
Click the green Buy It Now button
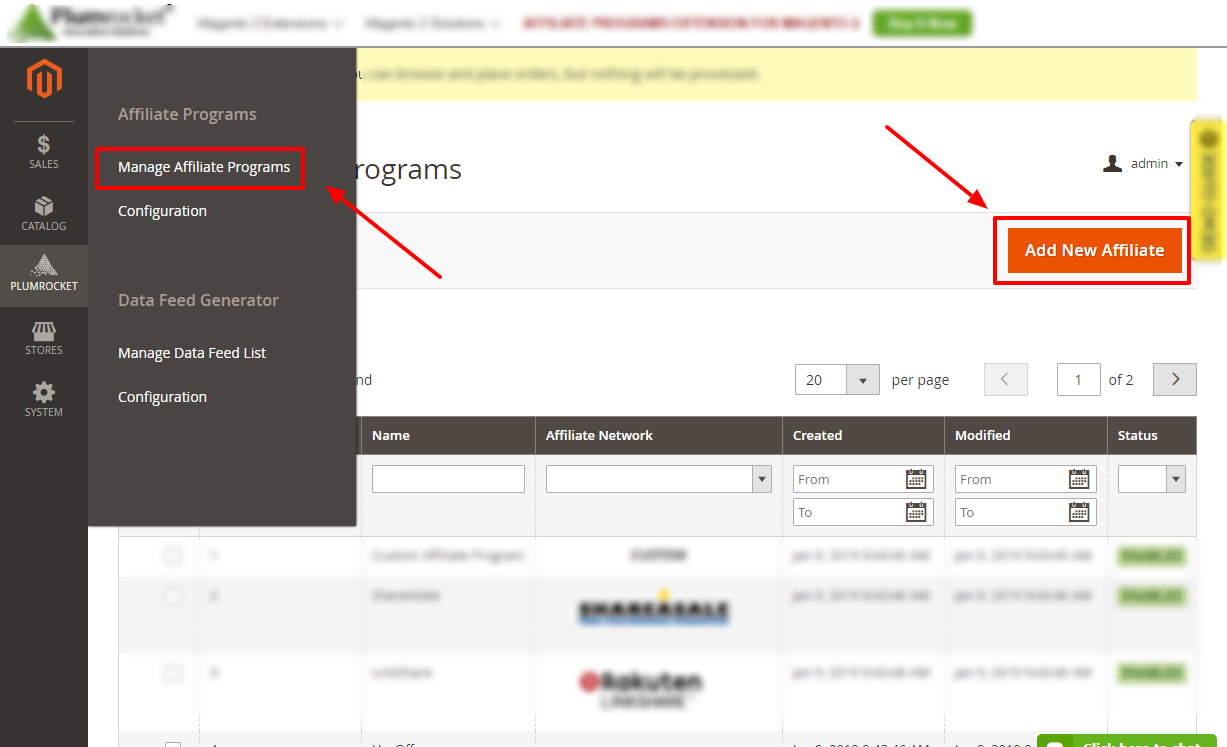click(921, 23)
